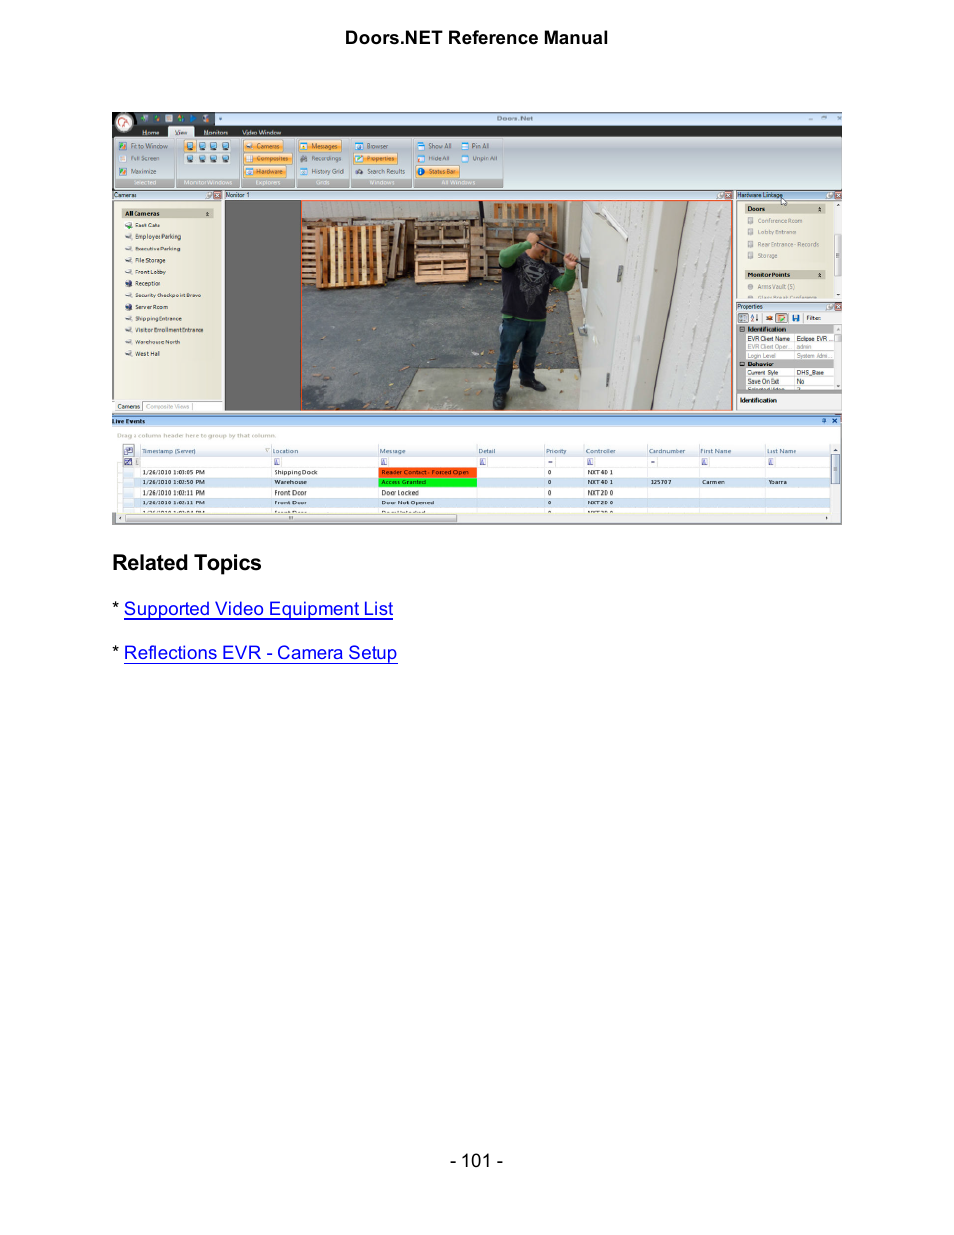Switch to the Monitors ribbon tab

tap(215, 132)
